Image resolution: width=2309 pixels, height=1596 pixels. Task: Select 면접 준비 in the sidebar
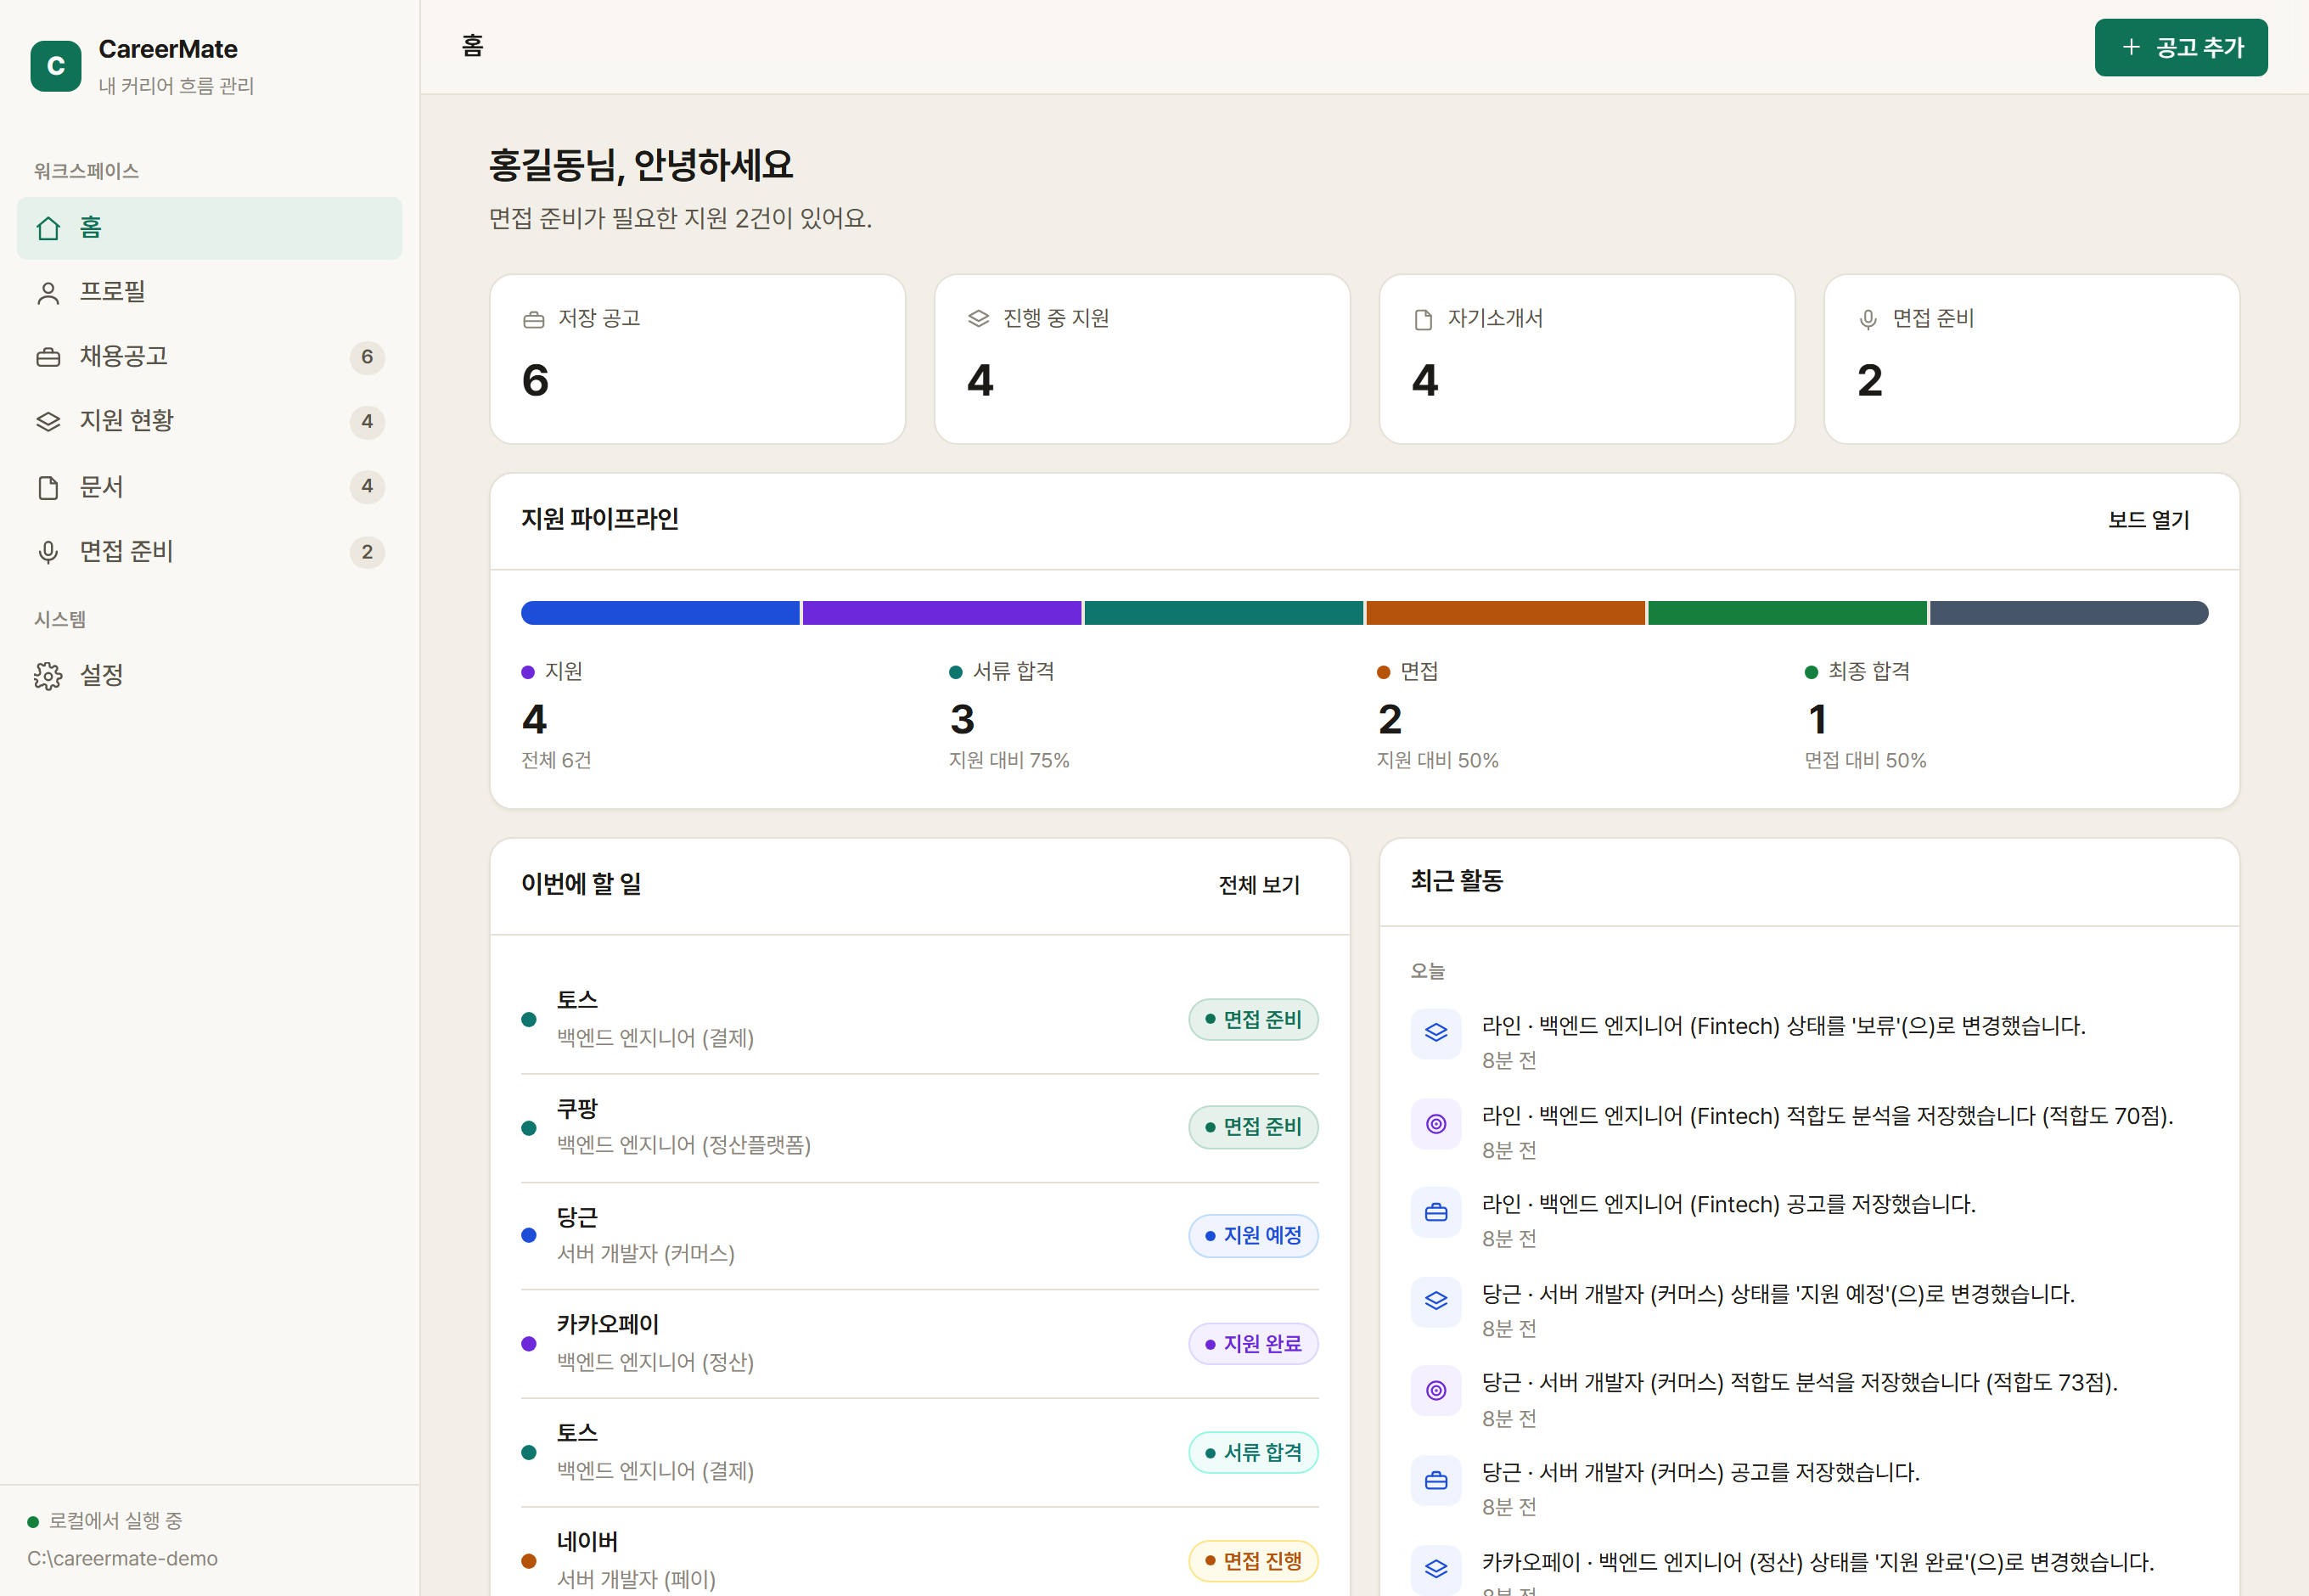pos(210,552)
